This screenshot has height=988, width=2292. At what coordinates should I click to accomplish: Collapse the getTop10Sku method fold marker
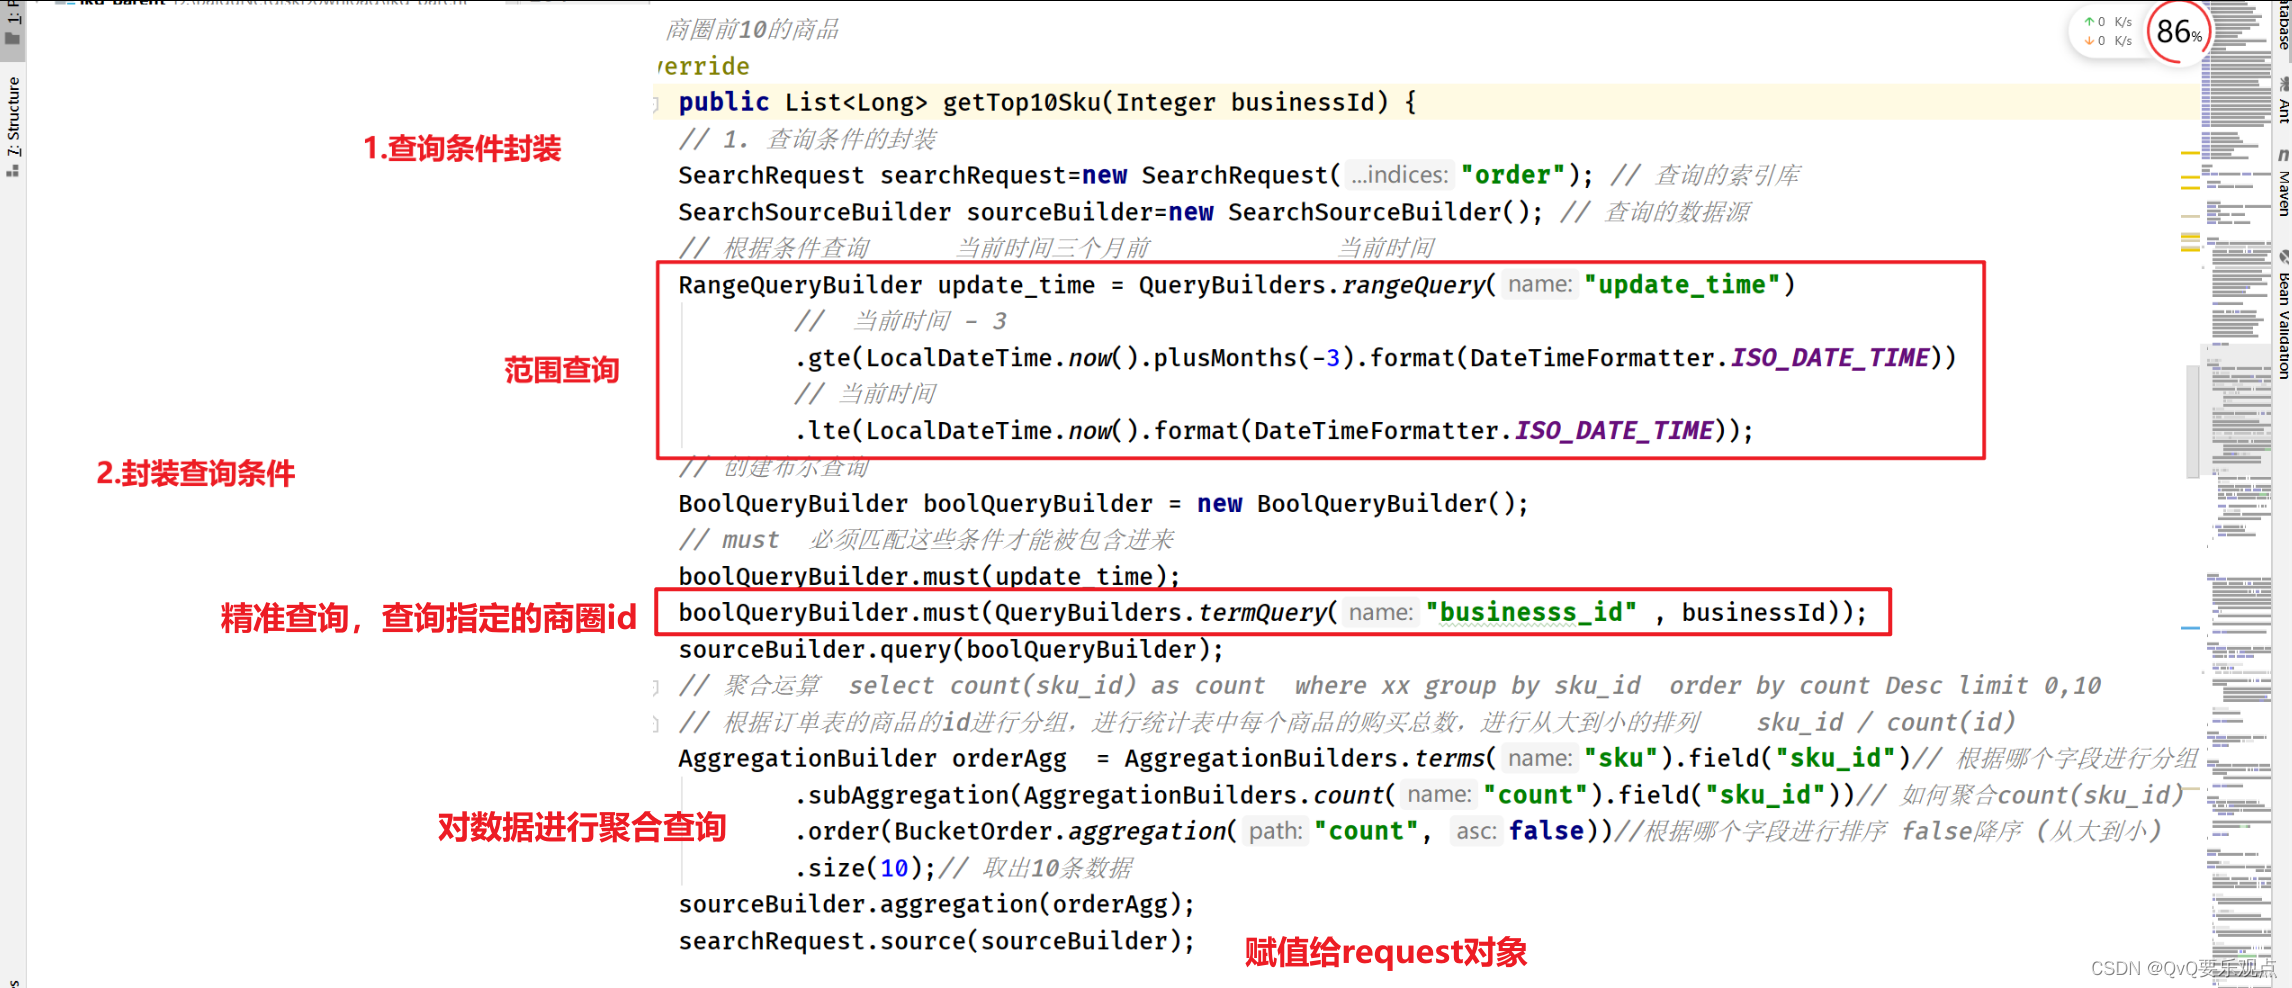(x=656, y=103)
